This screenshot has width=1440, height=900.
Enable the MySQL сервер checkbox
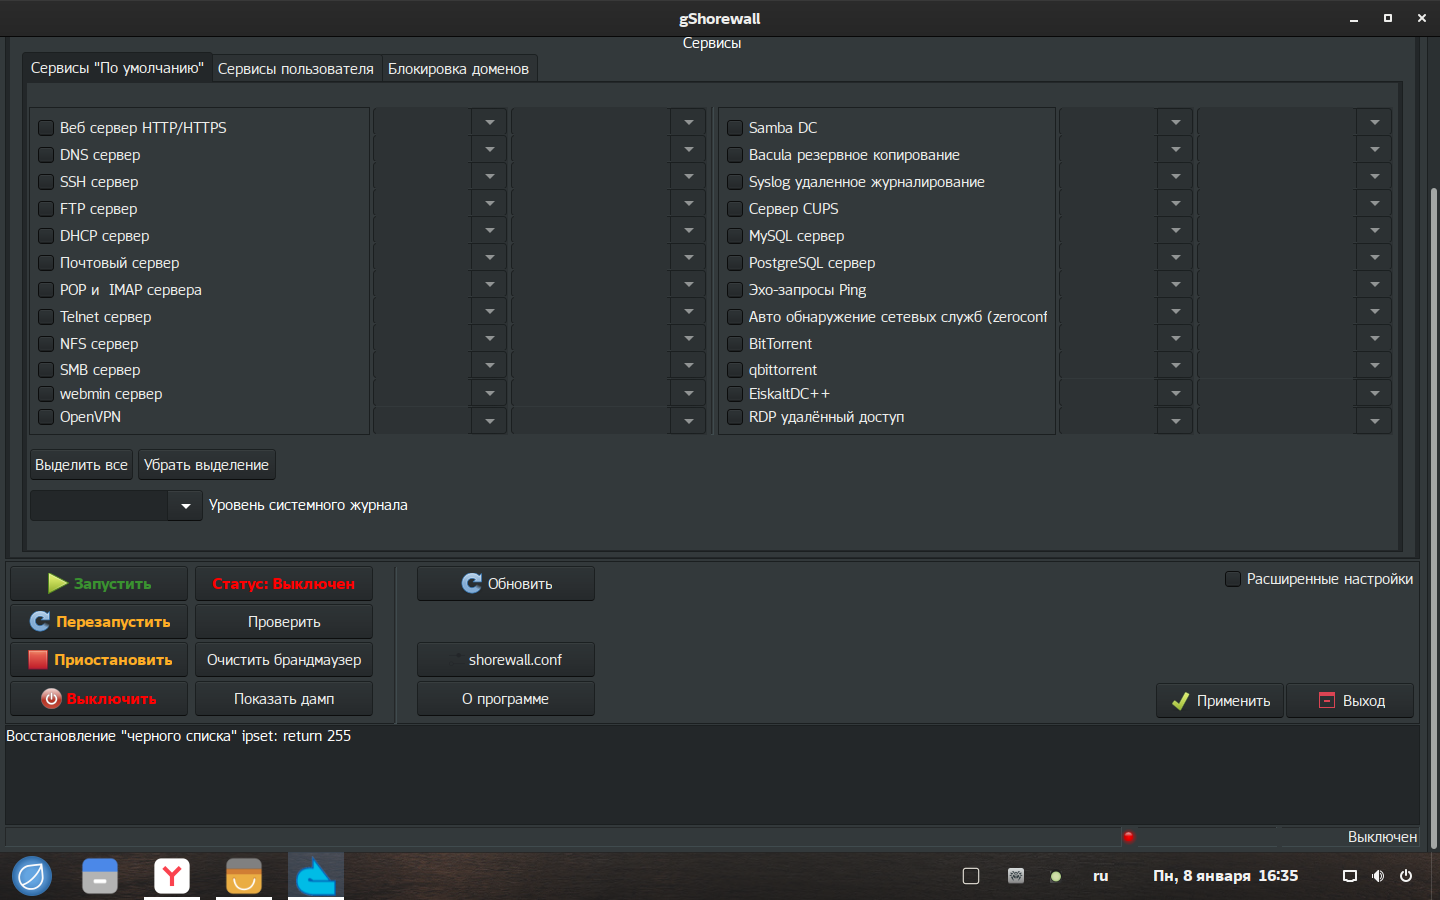point(735,236)
